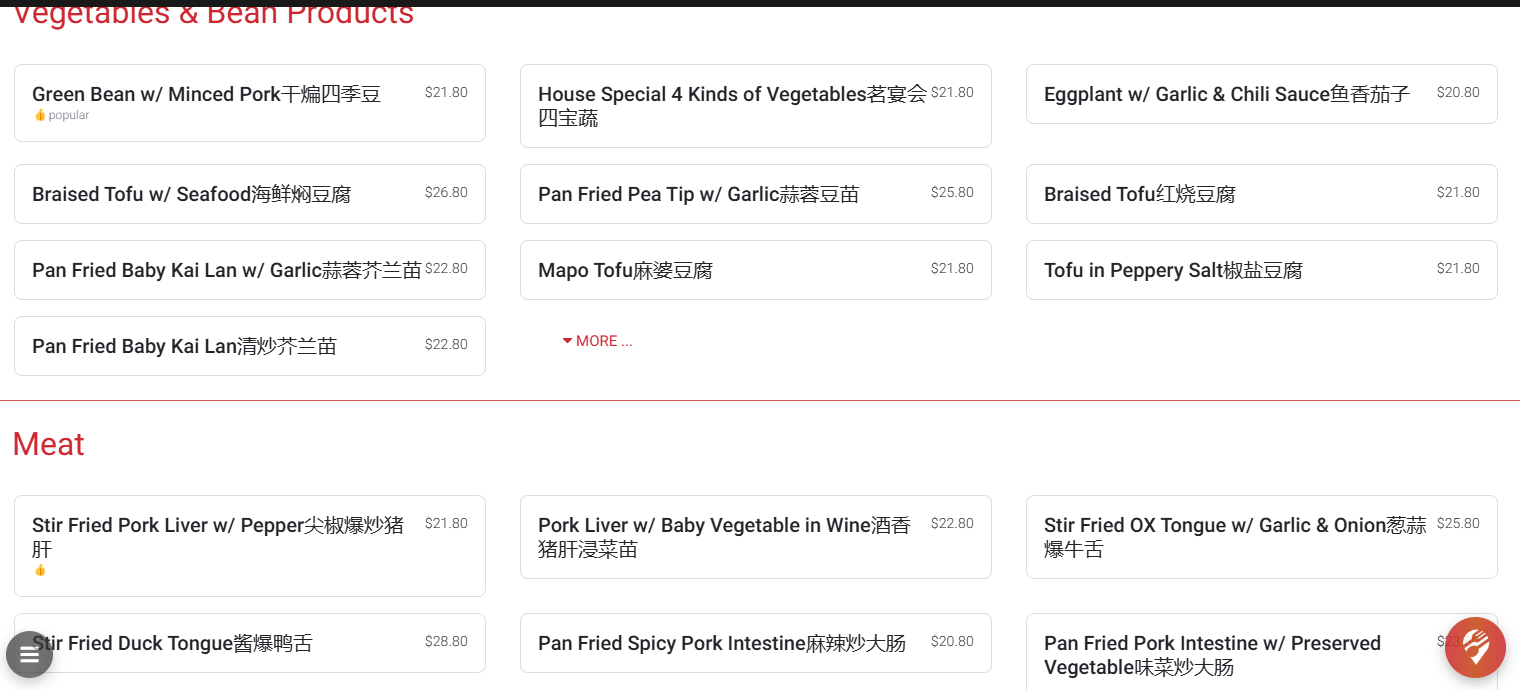1520x690 pixels.
Task: Select Pan Fried Baby Kai Lan w/ Garlic
Action: [226, 271]
